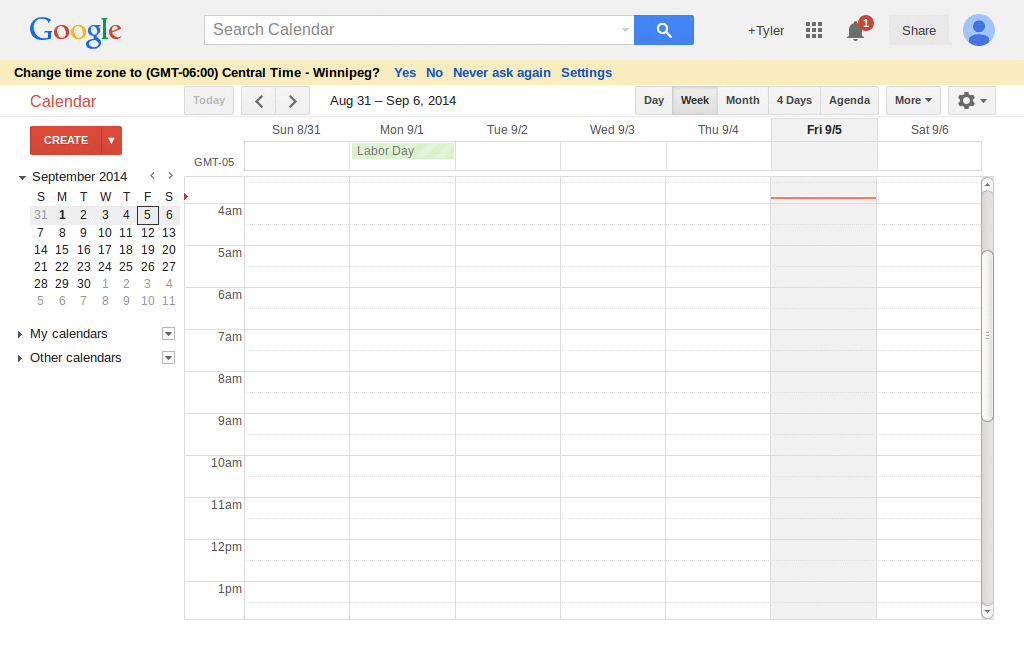Expand the My calendars section
The image size is (1024, 645).
[18, 333]
